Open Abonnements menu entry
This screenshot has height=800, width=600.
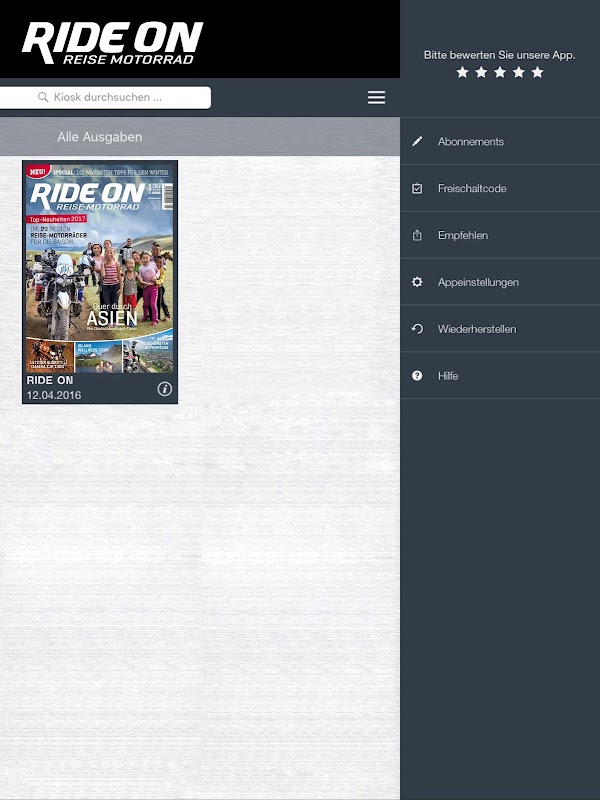[x=500, y=141]
